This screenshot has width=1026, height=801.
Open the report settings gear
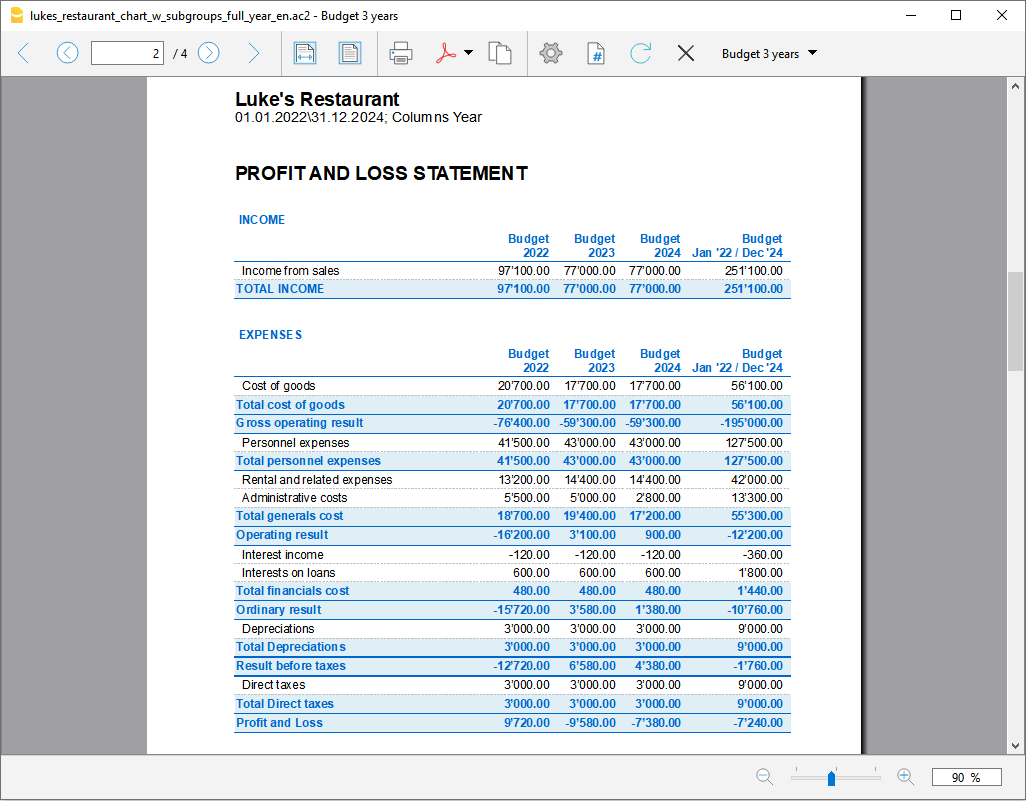[550, 53]
